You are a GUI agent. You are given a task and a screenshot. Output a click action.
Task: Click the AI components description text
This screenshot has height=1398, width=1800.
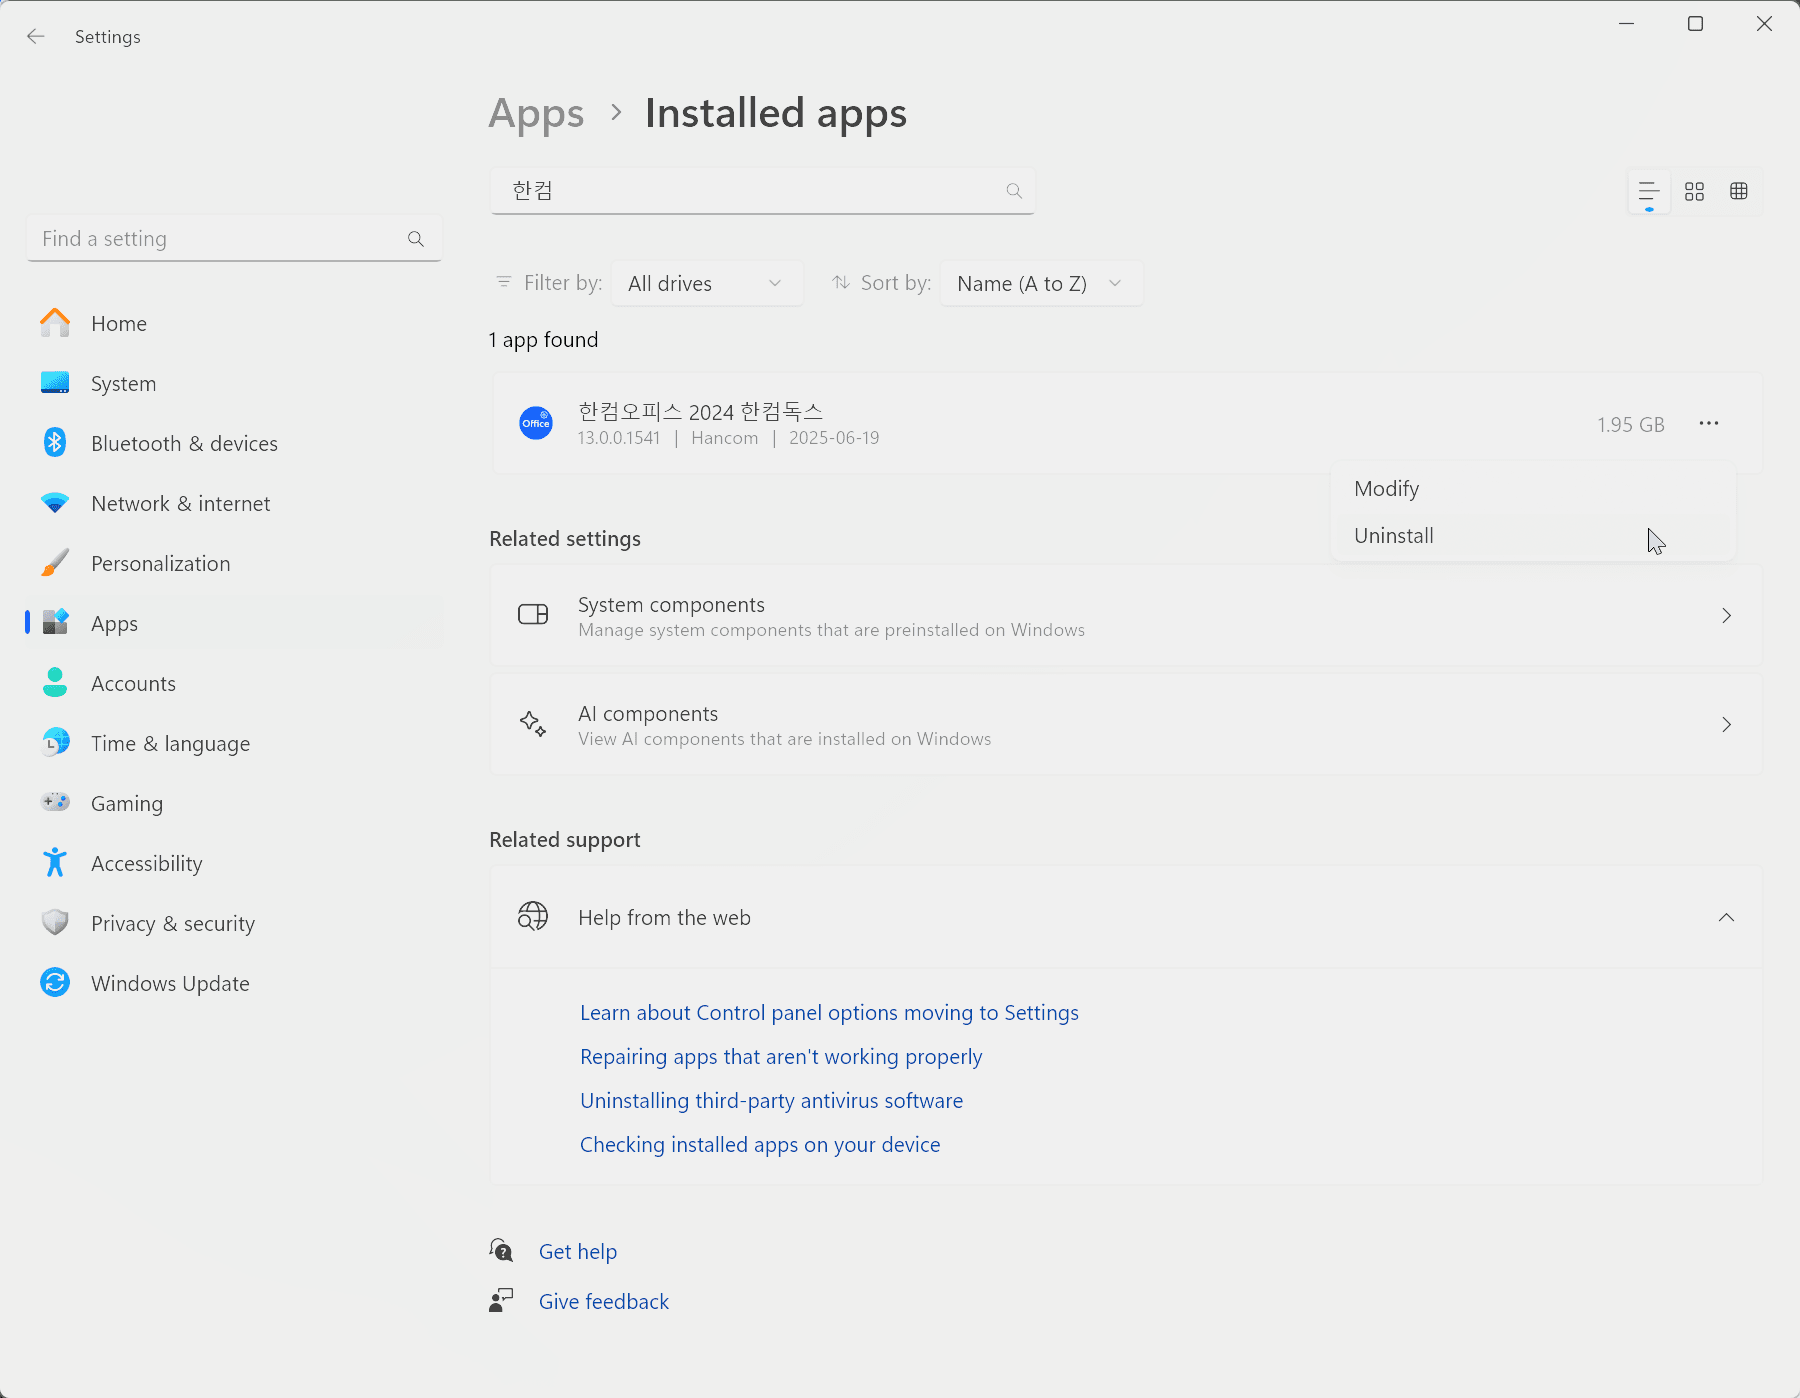point(784,739)
